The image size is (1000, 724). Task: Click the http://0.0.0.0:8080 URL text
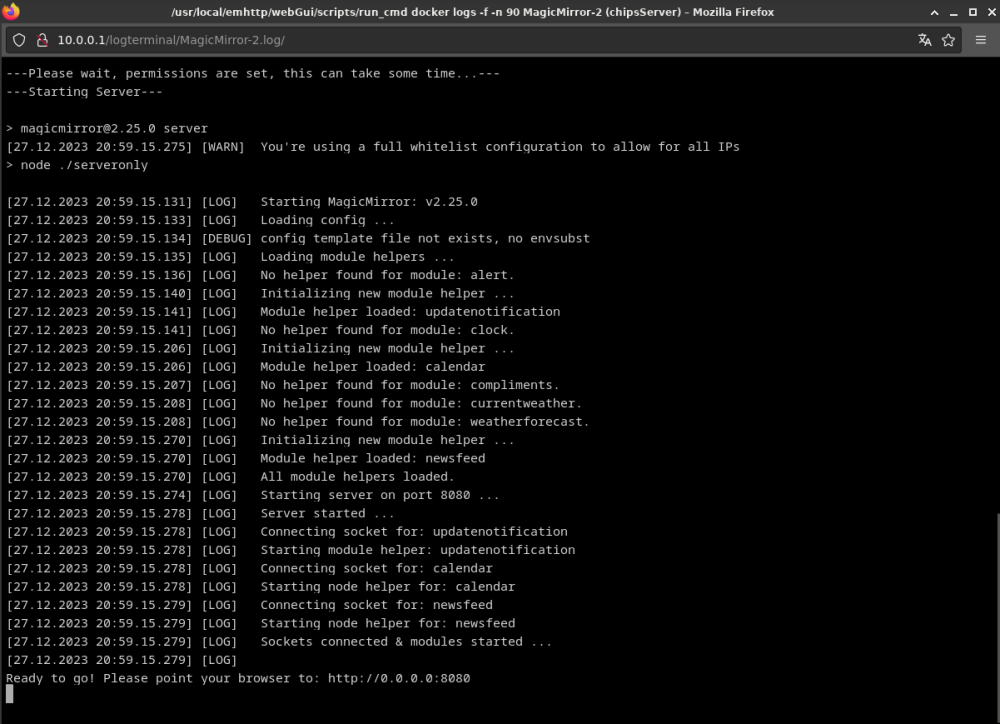(x=399, y=678)
